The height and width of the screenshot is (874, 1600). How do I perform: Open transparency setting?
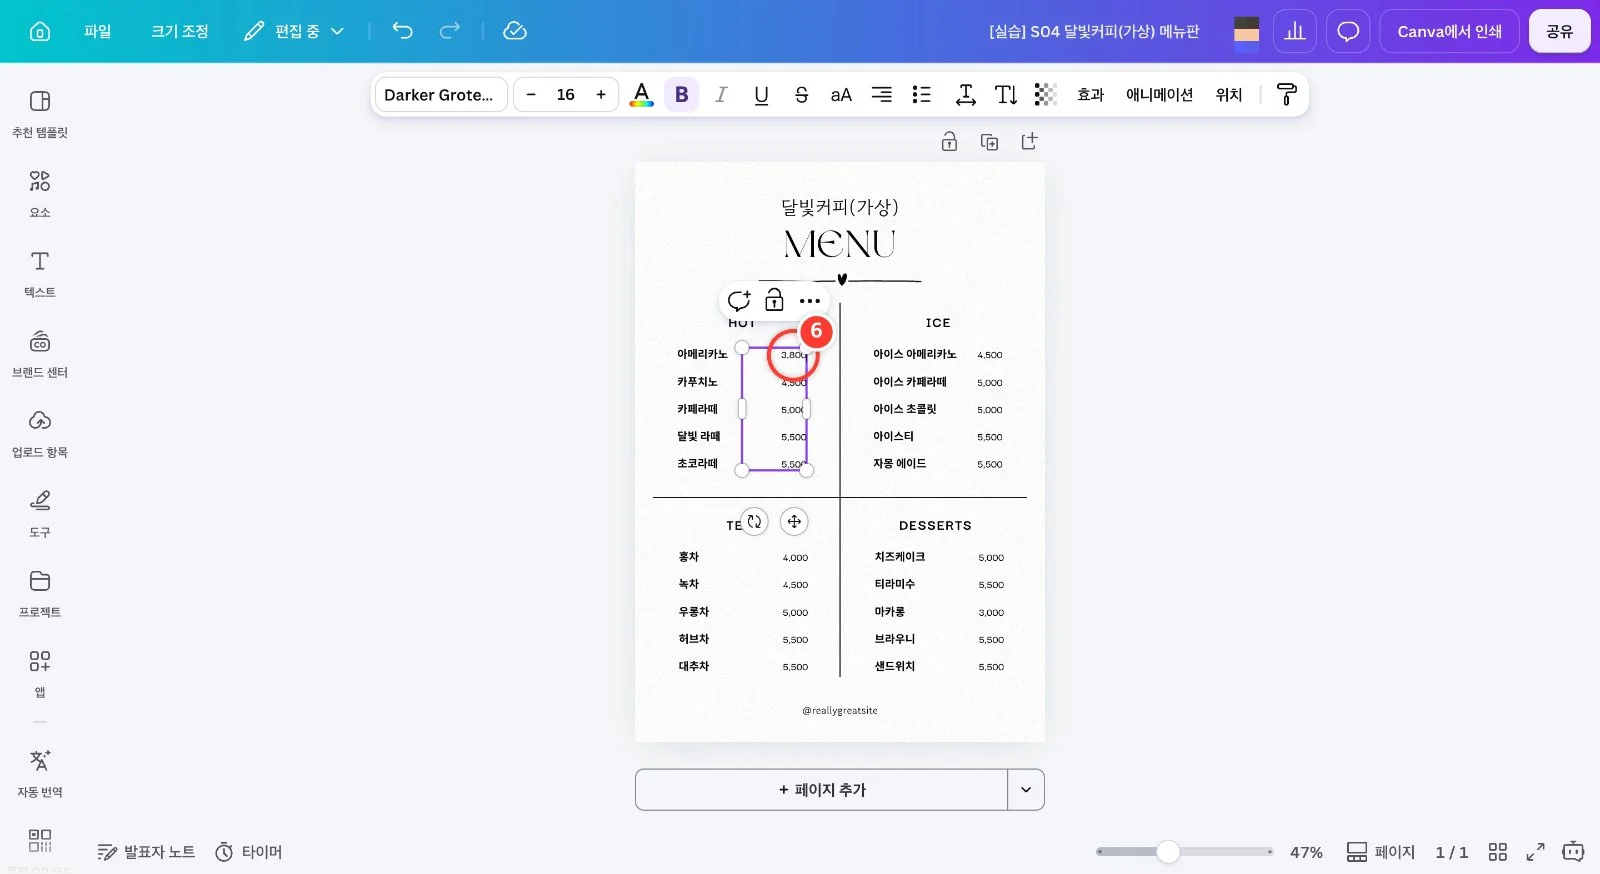click(x=1045, y=95)
